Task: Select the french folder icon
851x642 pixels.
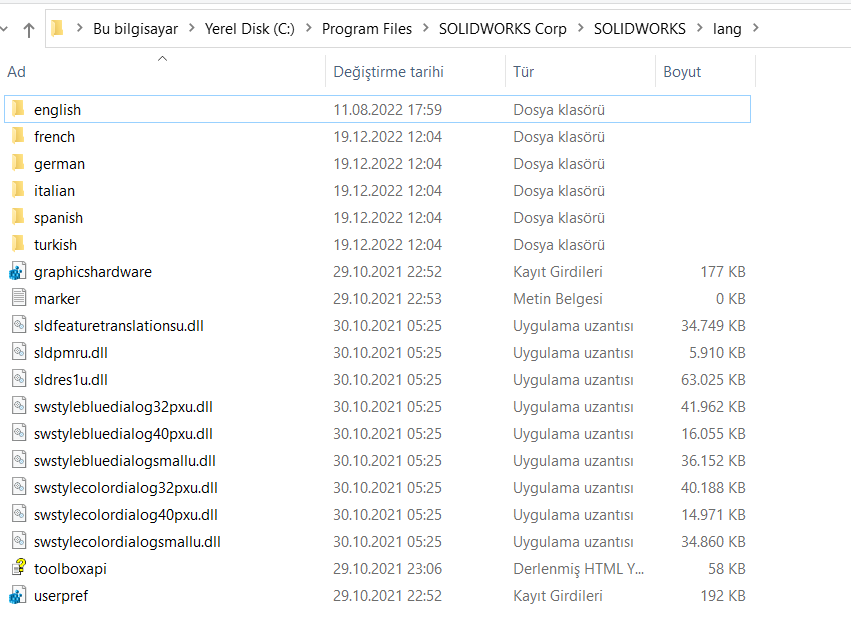Action: pyautogui.click(x=18, y=136)
